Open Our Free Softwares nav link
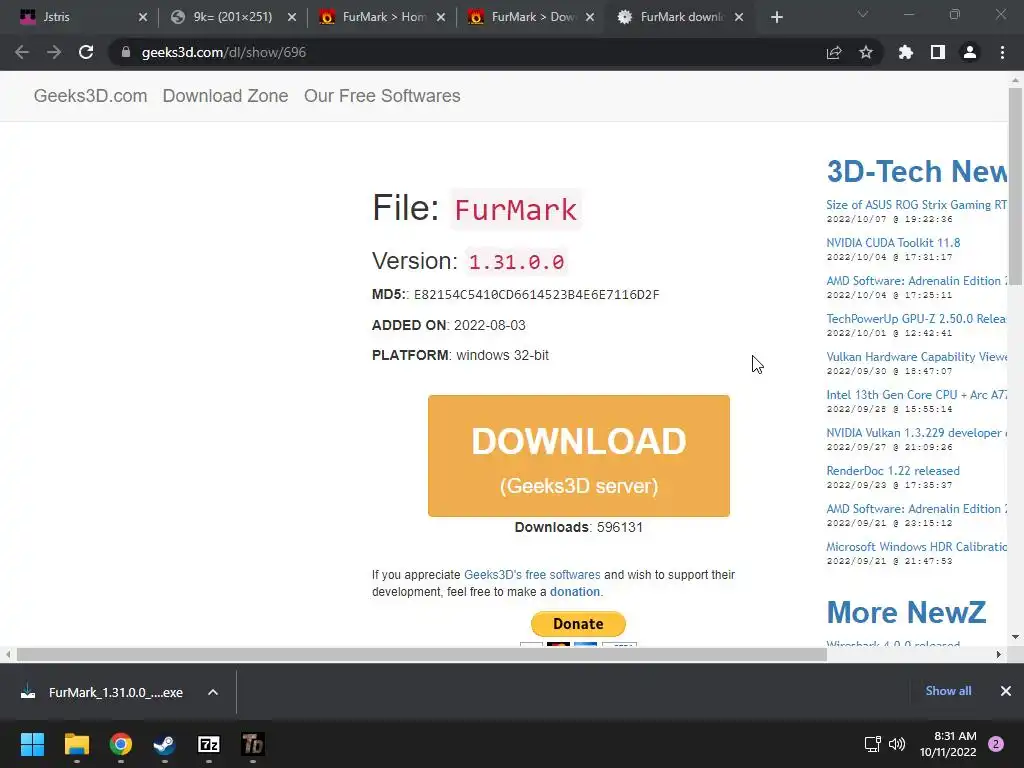 tap(382, 96)
